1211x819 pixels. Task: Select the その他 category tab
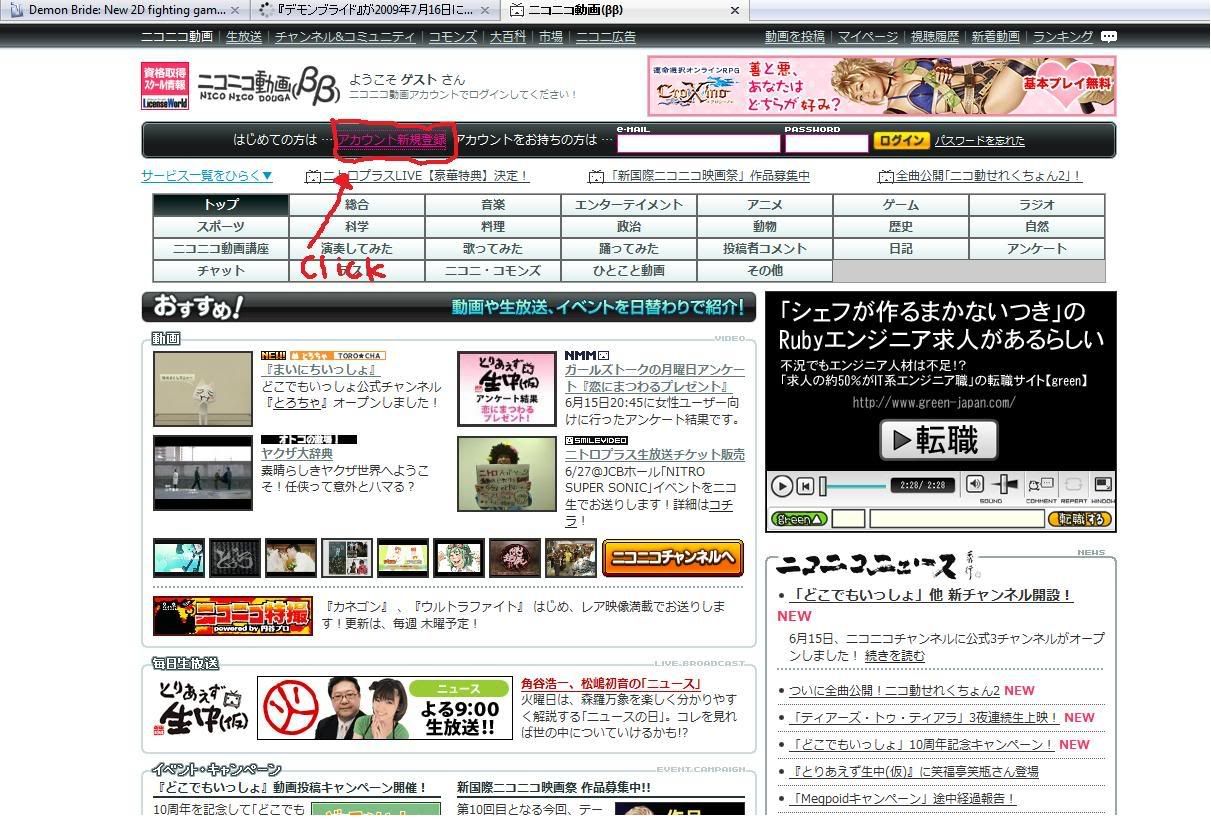tap(765, 271)
